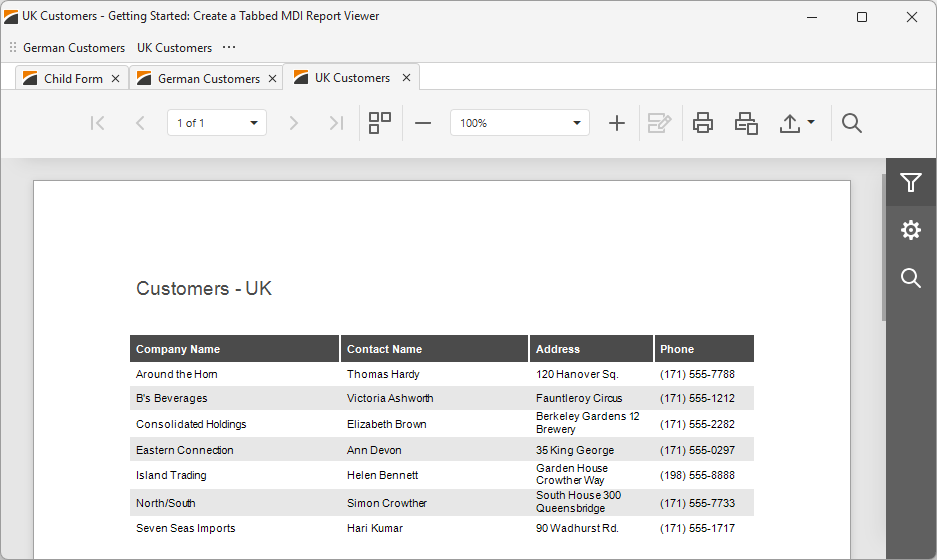Open the toolbar overflow ellipsis
The height and width of the screenshot is (560, 937).
(229, 47)
